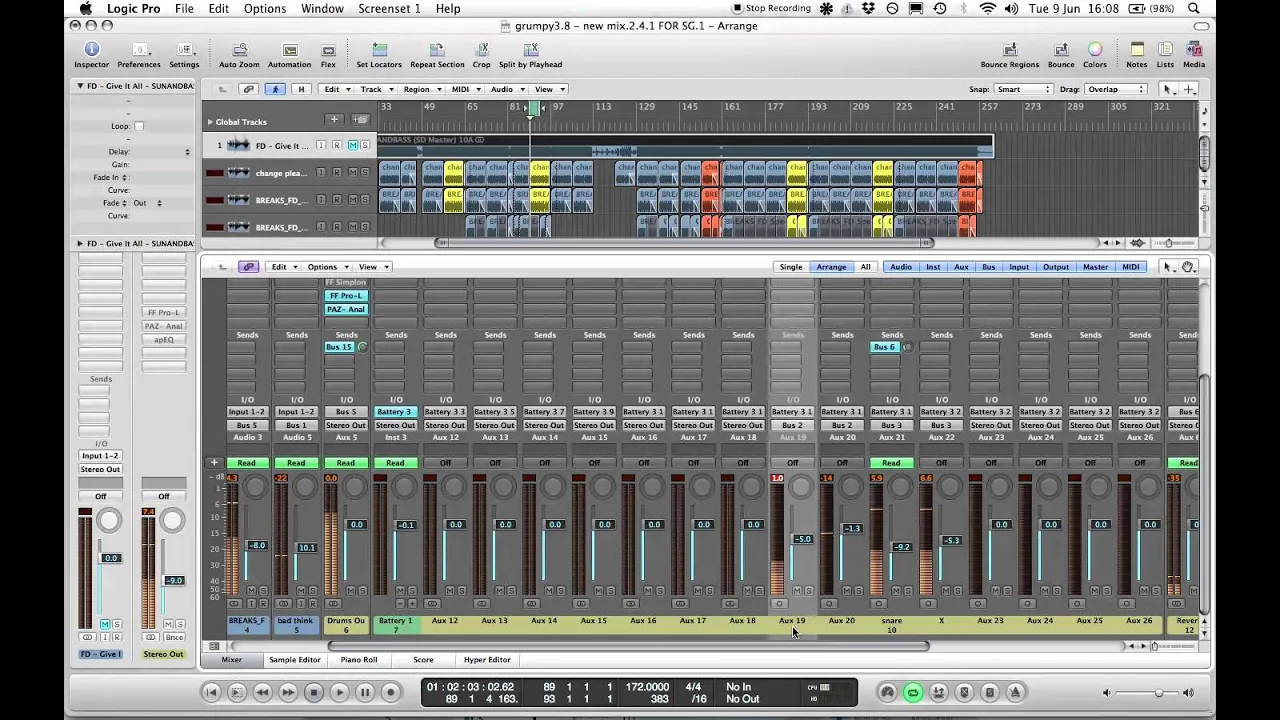Toggle the Aux channel filter in mixer
1280x720 pixels.
click(x=961, y=267)
